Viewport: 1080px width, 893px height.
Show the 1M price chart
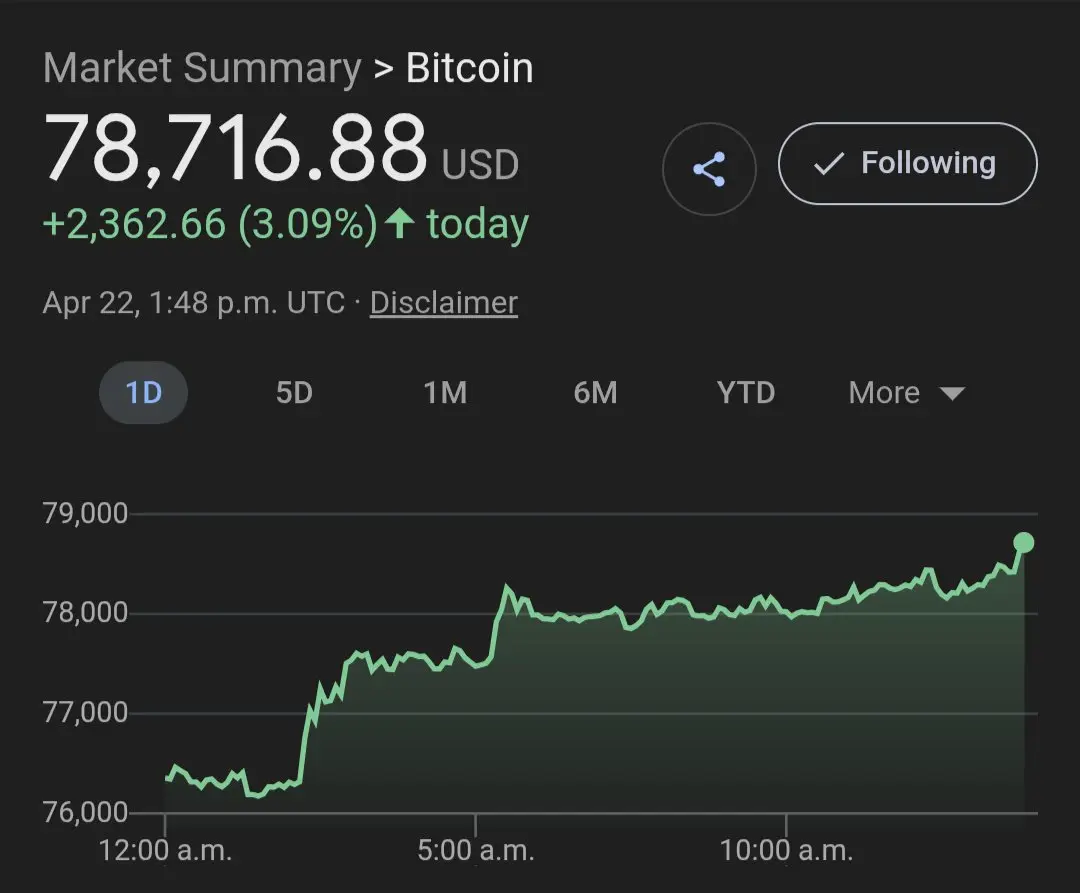pos(445,393)
